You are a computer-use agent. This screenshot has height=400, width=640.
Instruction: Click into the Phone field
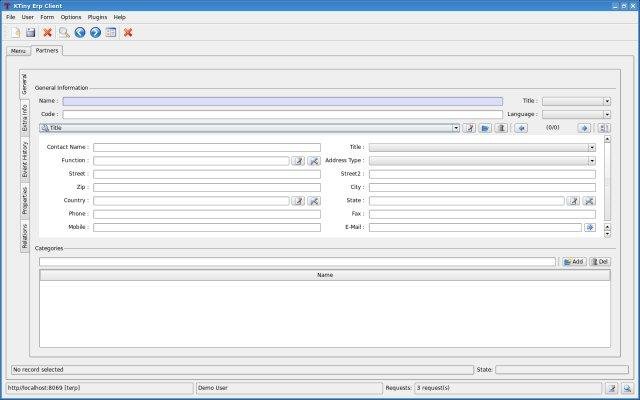coord(207,214)
